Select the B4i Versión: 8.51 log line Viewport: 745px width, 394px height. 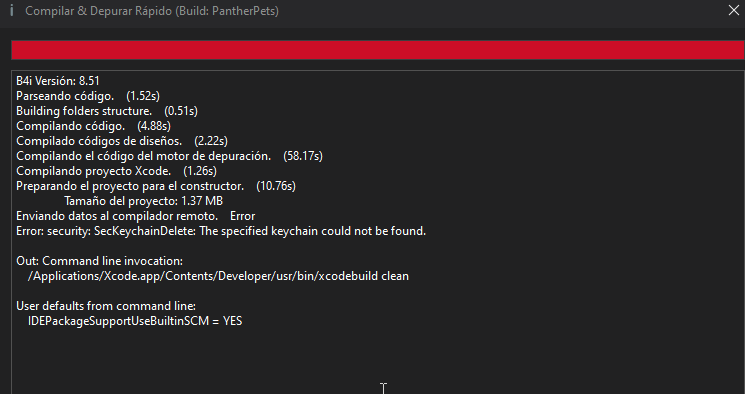click(57, 81)
